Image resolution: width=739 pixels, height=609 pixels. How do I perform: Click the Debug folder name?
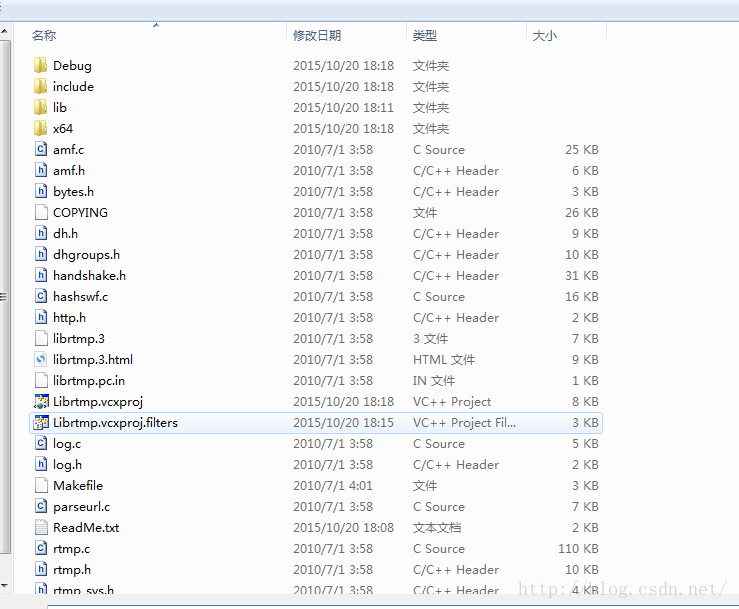72,66
